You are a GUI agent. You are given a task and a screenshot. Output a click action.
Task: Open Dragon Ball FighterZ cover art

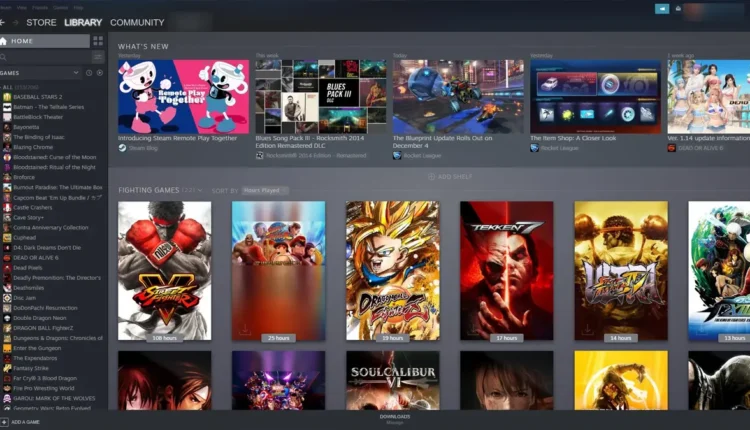393,271
